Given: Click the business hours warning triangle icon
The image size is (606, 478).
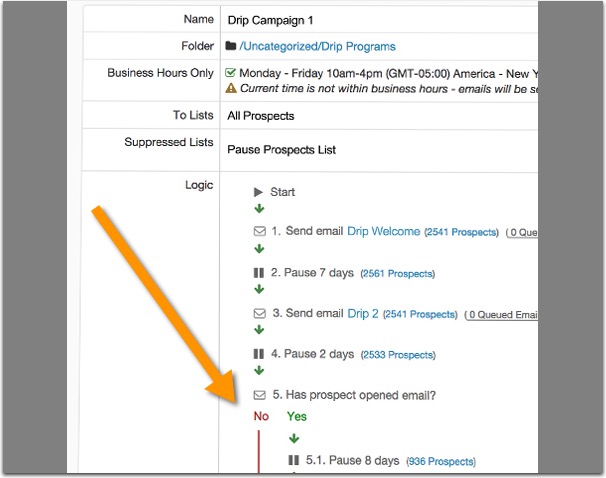Looking at the screenshot, I should click(x=231, y=88).
